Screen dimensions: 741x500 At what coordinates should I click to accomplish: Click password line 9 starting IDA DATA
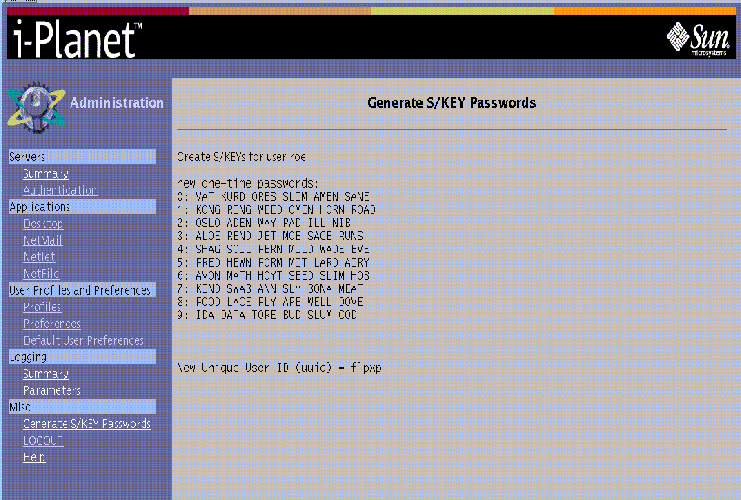click(267, 314)
